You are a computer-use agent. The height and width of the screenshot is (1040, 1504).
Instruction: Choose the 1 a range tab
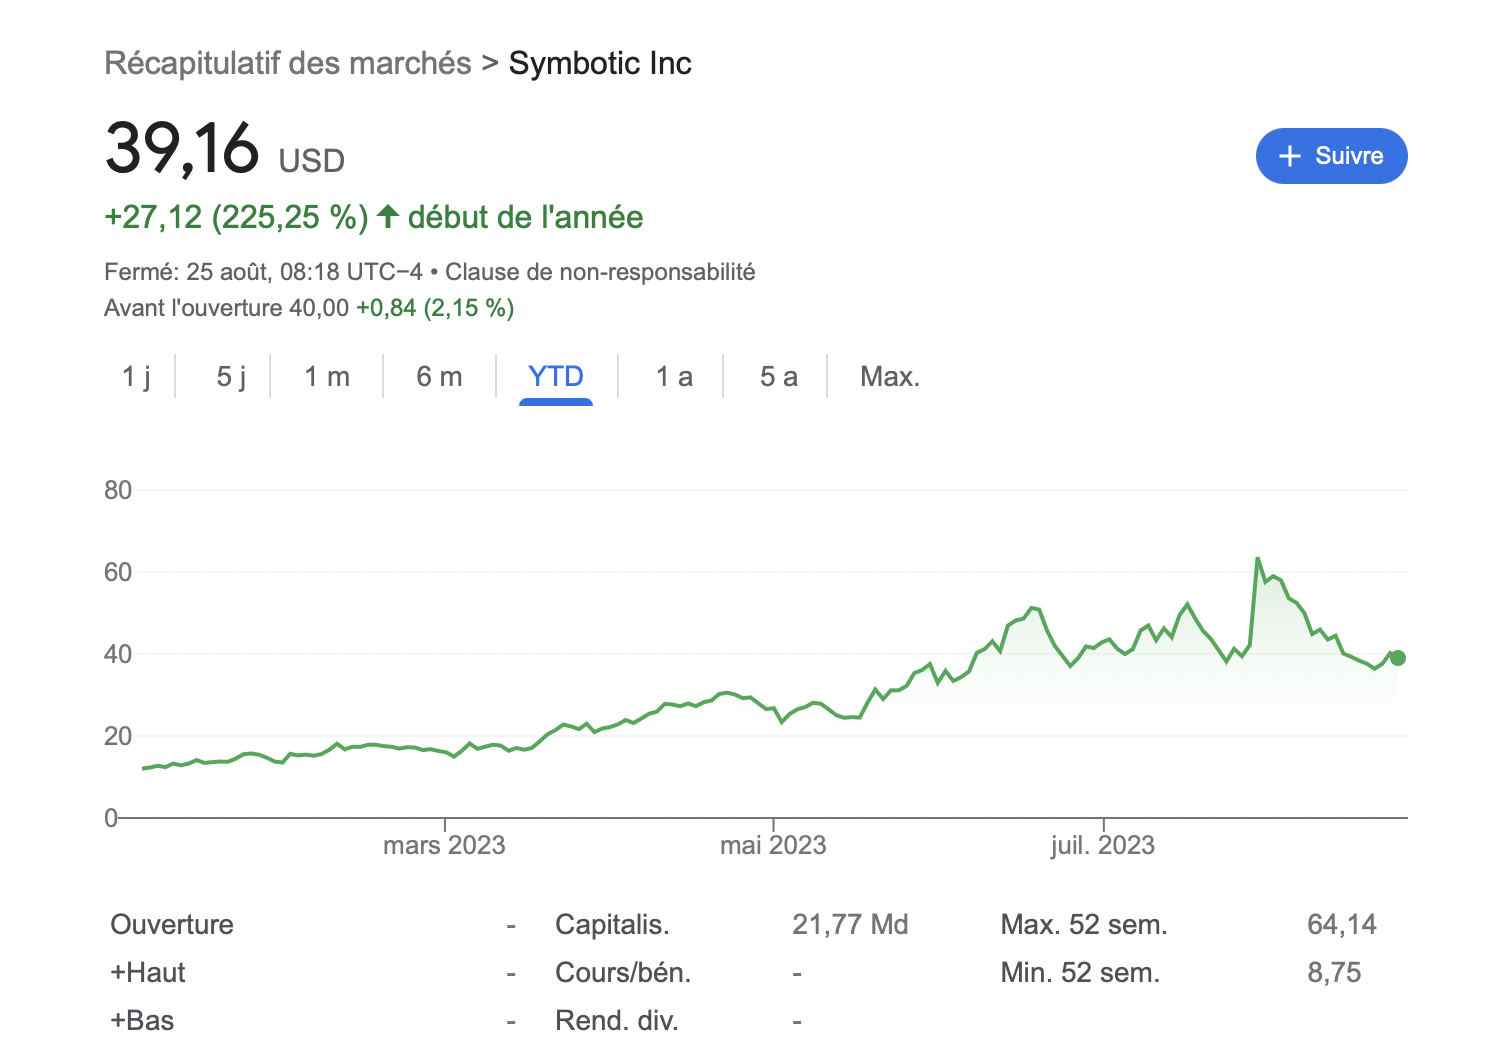point(674,376)
